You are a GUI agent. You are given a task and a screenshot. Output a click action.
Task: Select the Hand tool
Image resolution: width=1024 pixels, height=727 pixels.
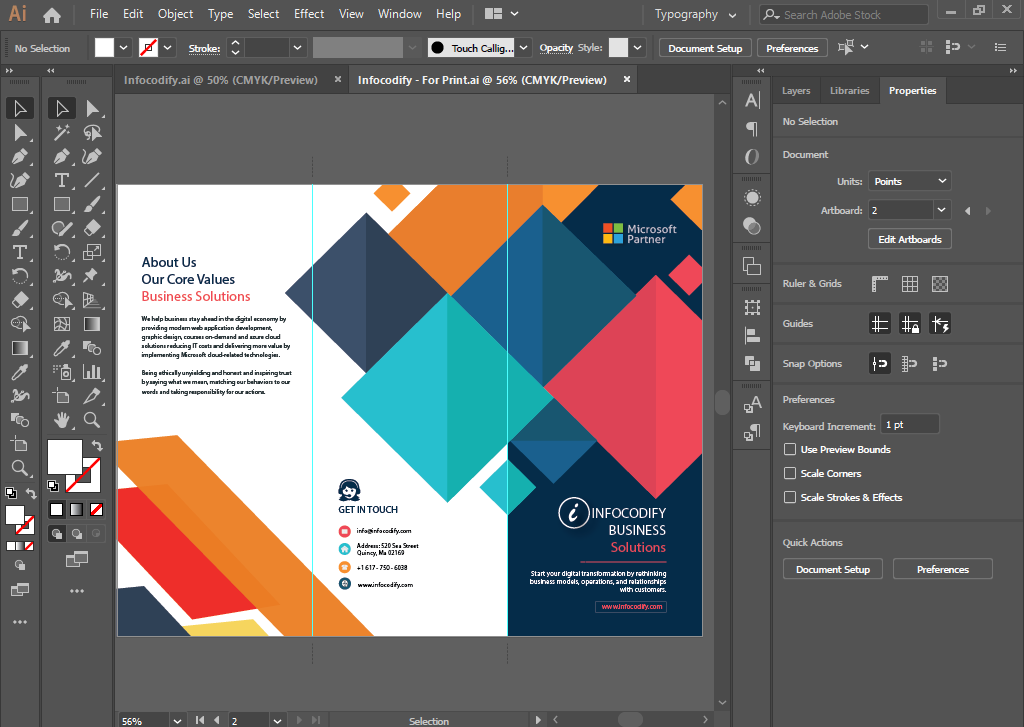[x=62, y=420]
